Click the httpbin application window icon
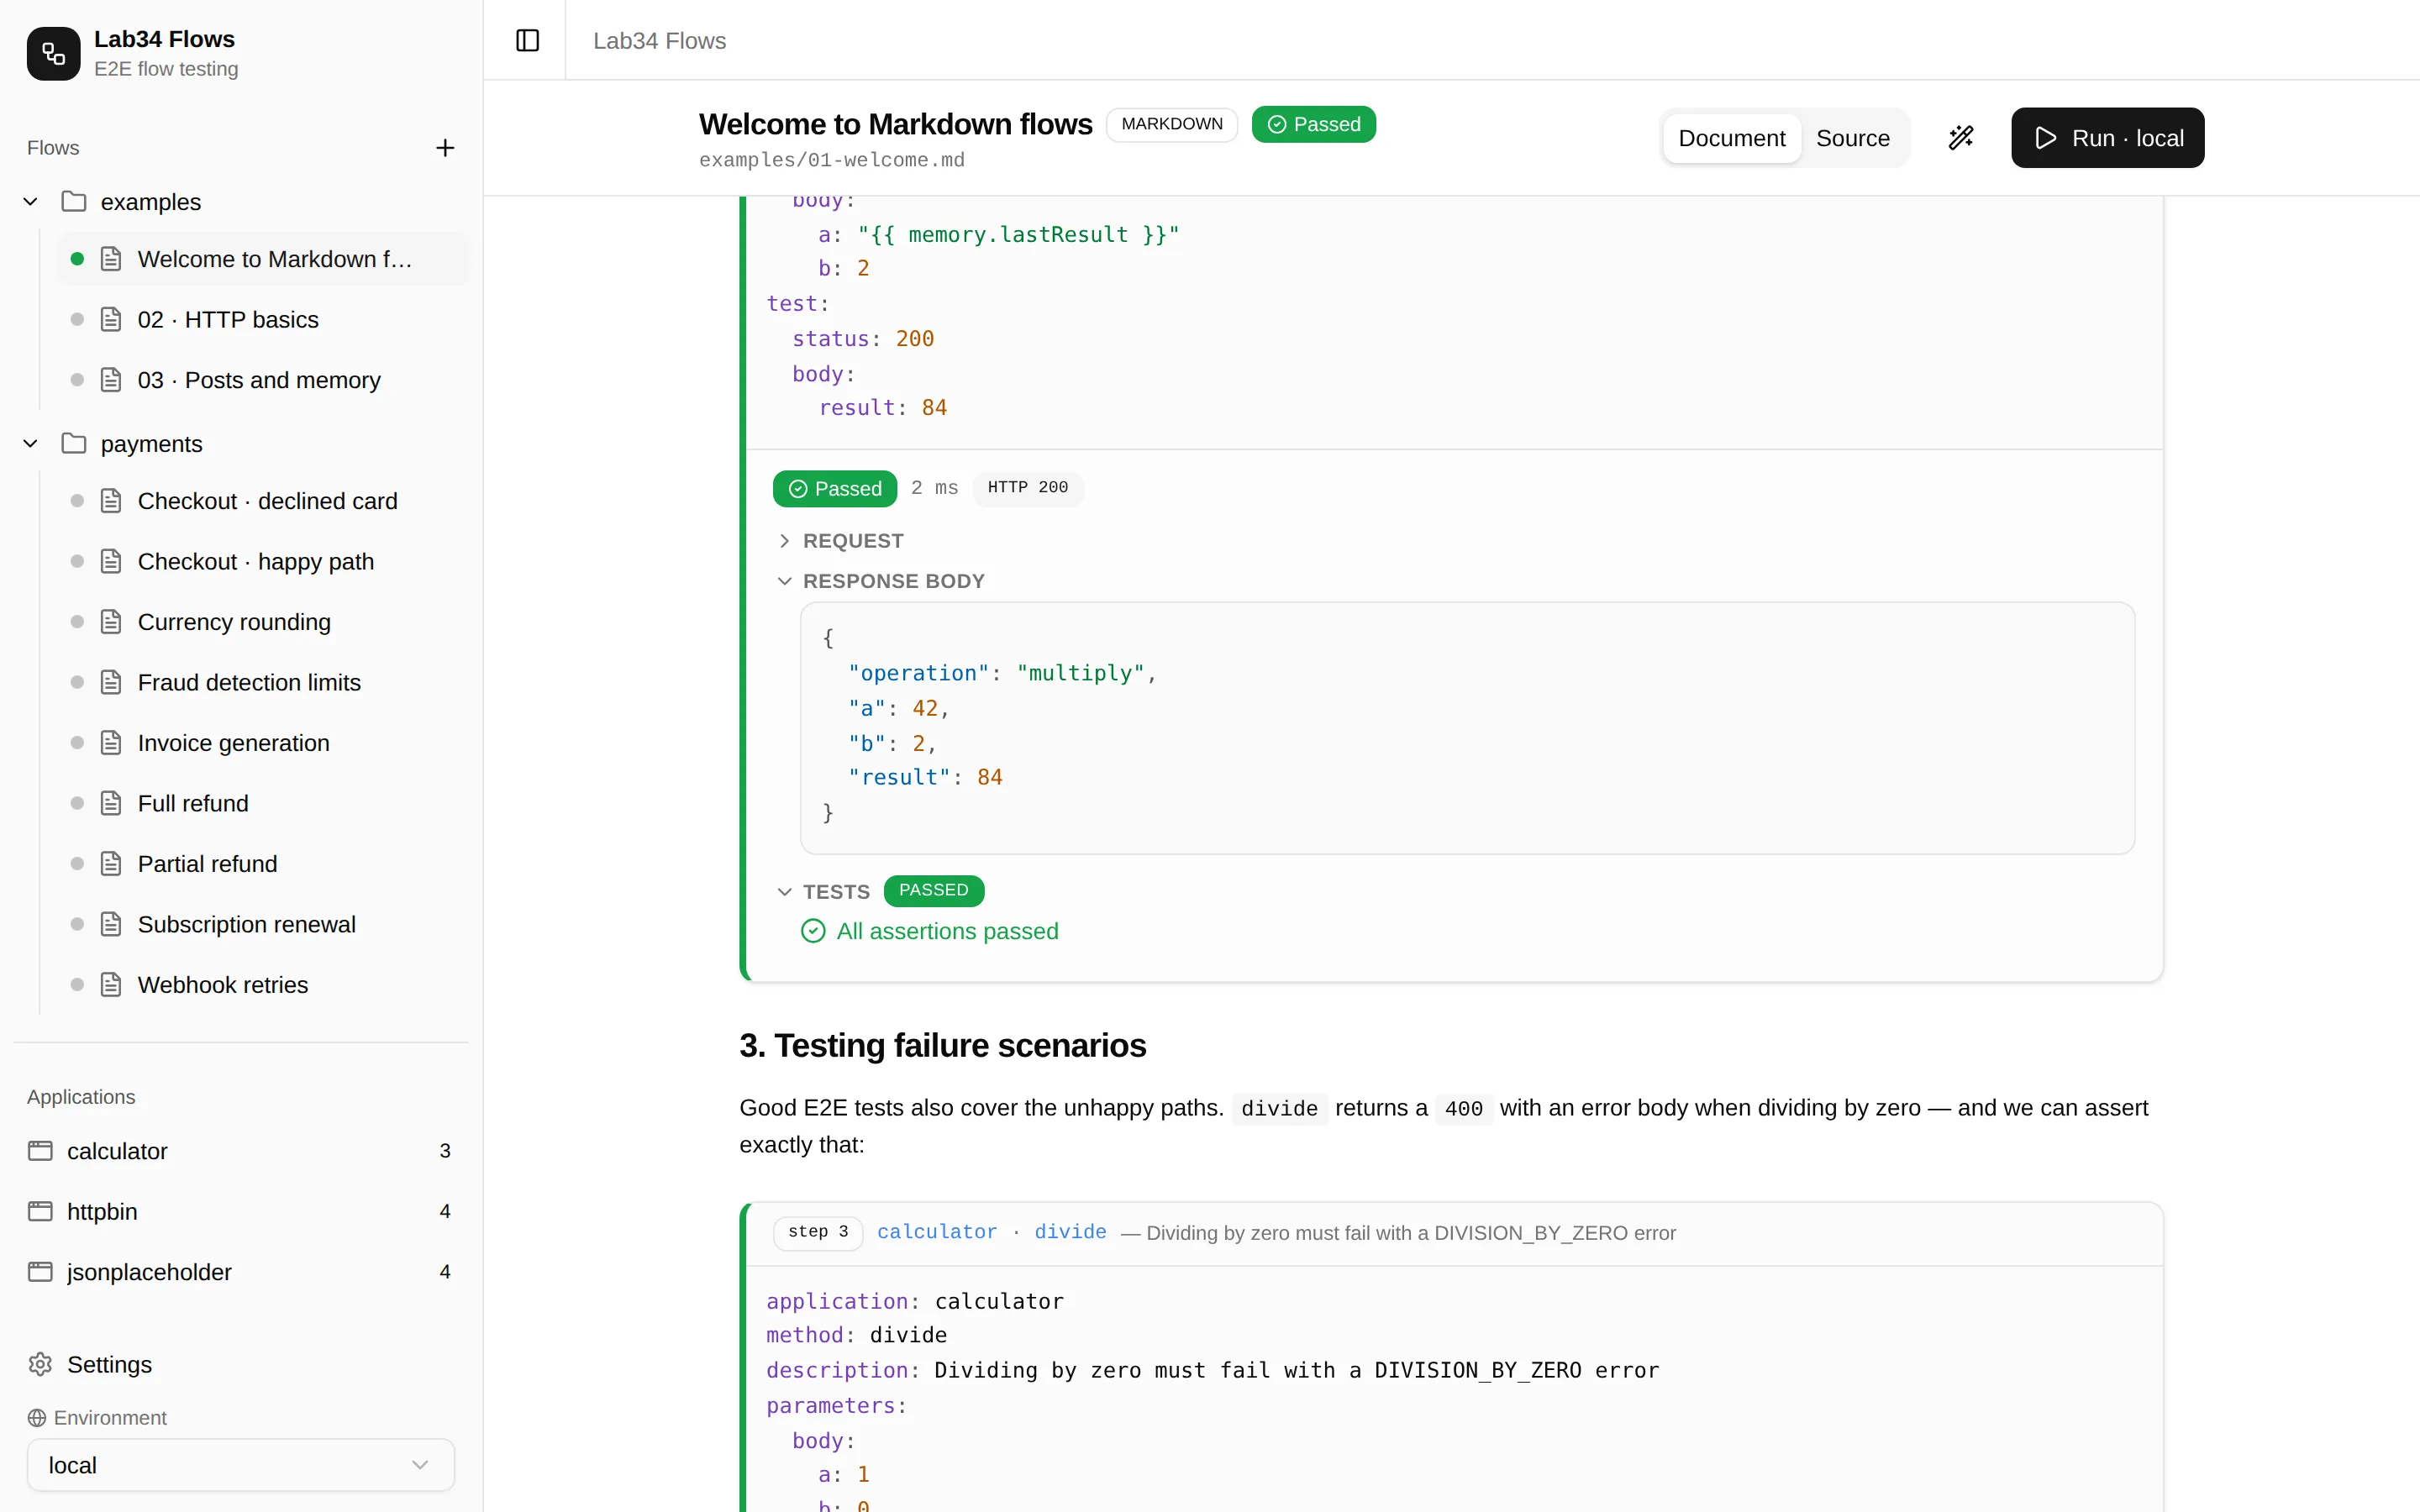Image resolution: width=2420 pixels, height=1512 pixels. click(40, 1211)
